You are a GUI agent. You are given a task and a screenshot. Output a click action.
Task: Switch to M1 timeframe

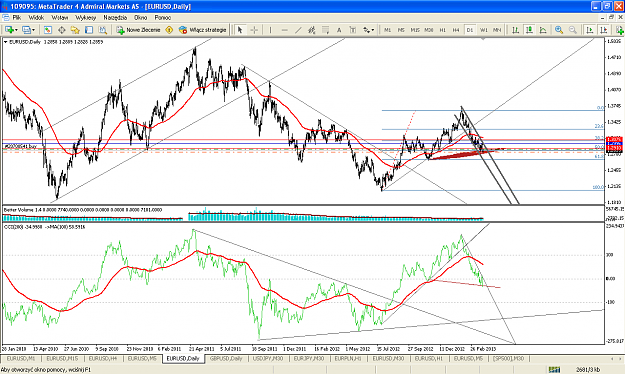[387, 30]
